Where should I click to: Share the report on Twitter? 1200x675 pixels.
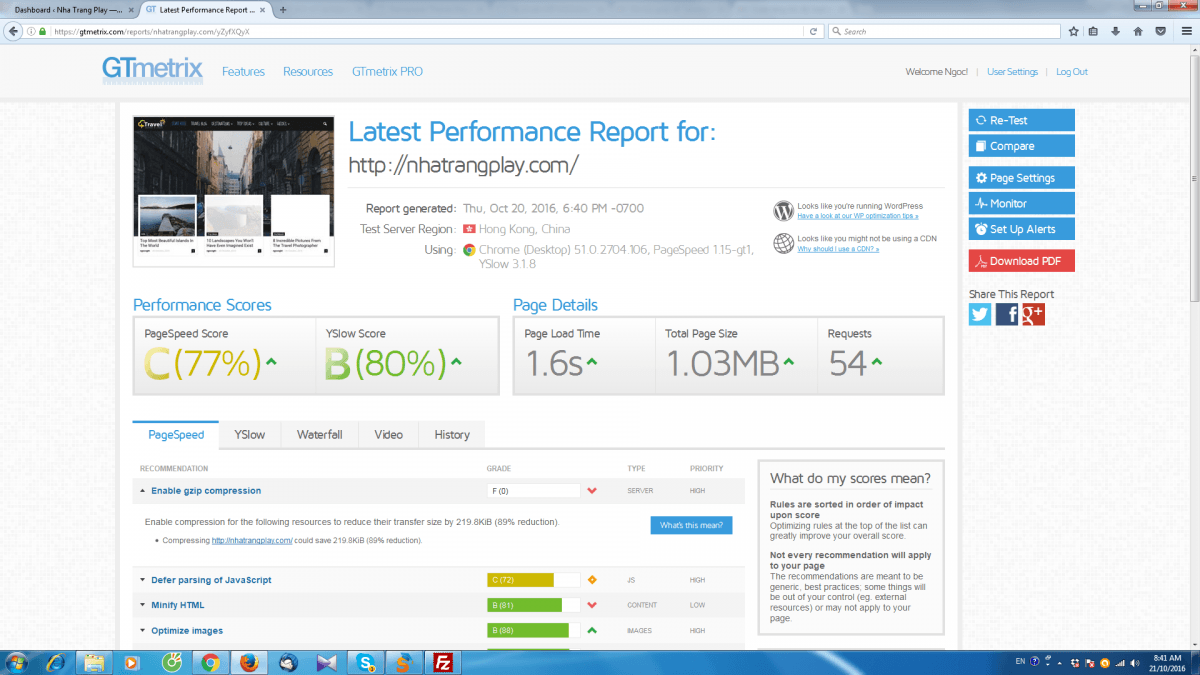[x=980, y=314]
